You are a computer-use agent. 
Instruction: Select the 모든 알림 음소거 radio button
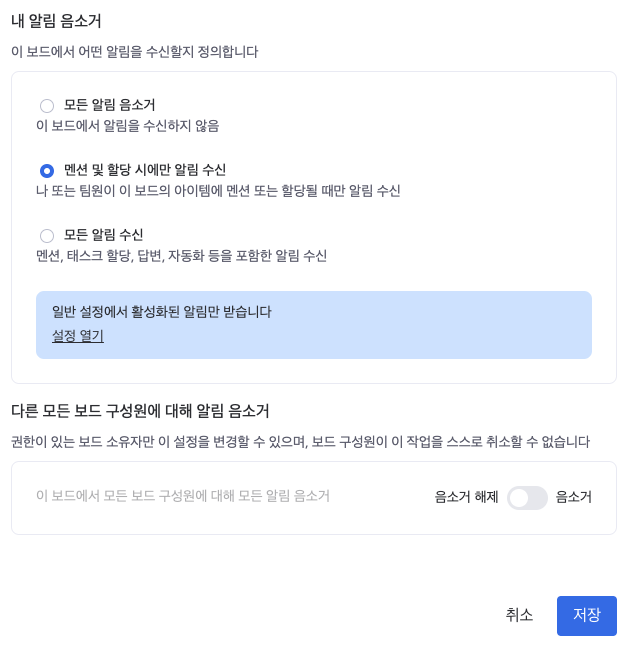47,106
